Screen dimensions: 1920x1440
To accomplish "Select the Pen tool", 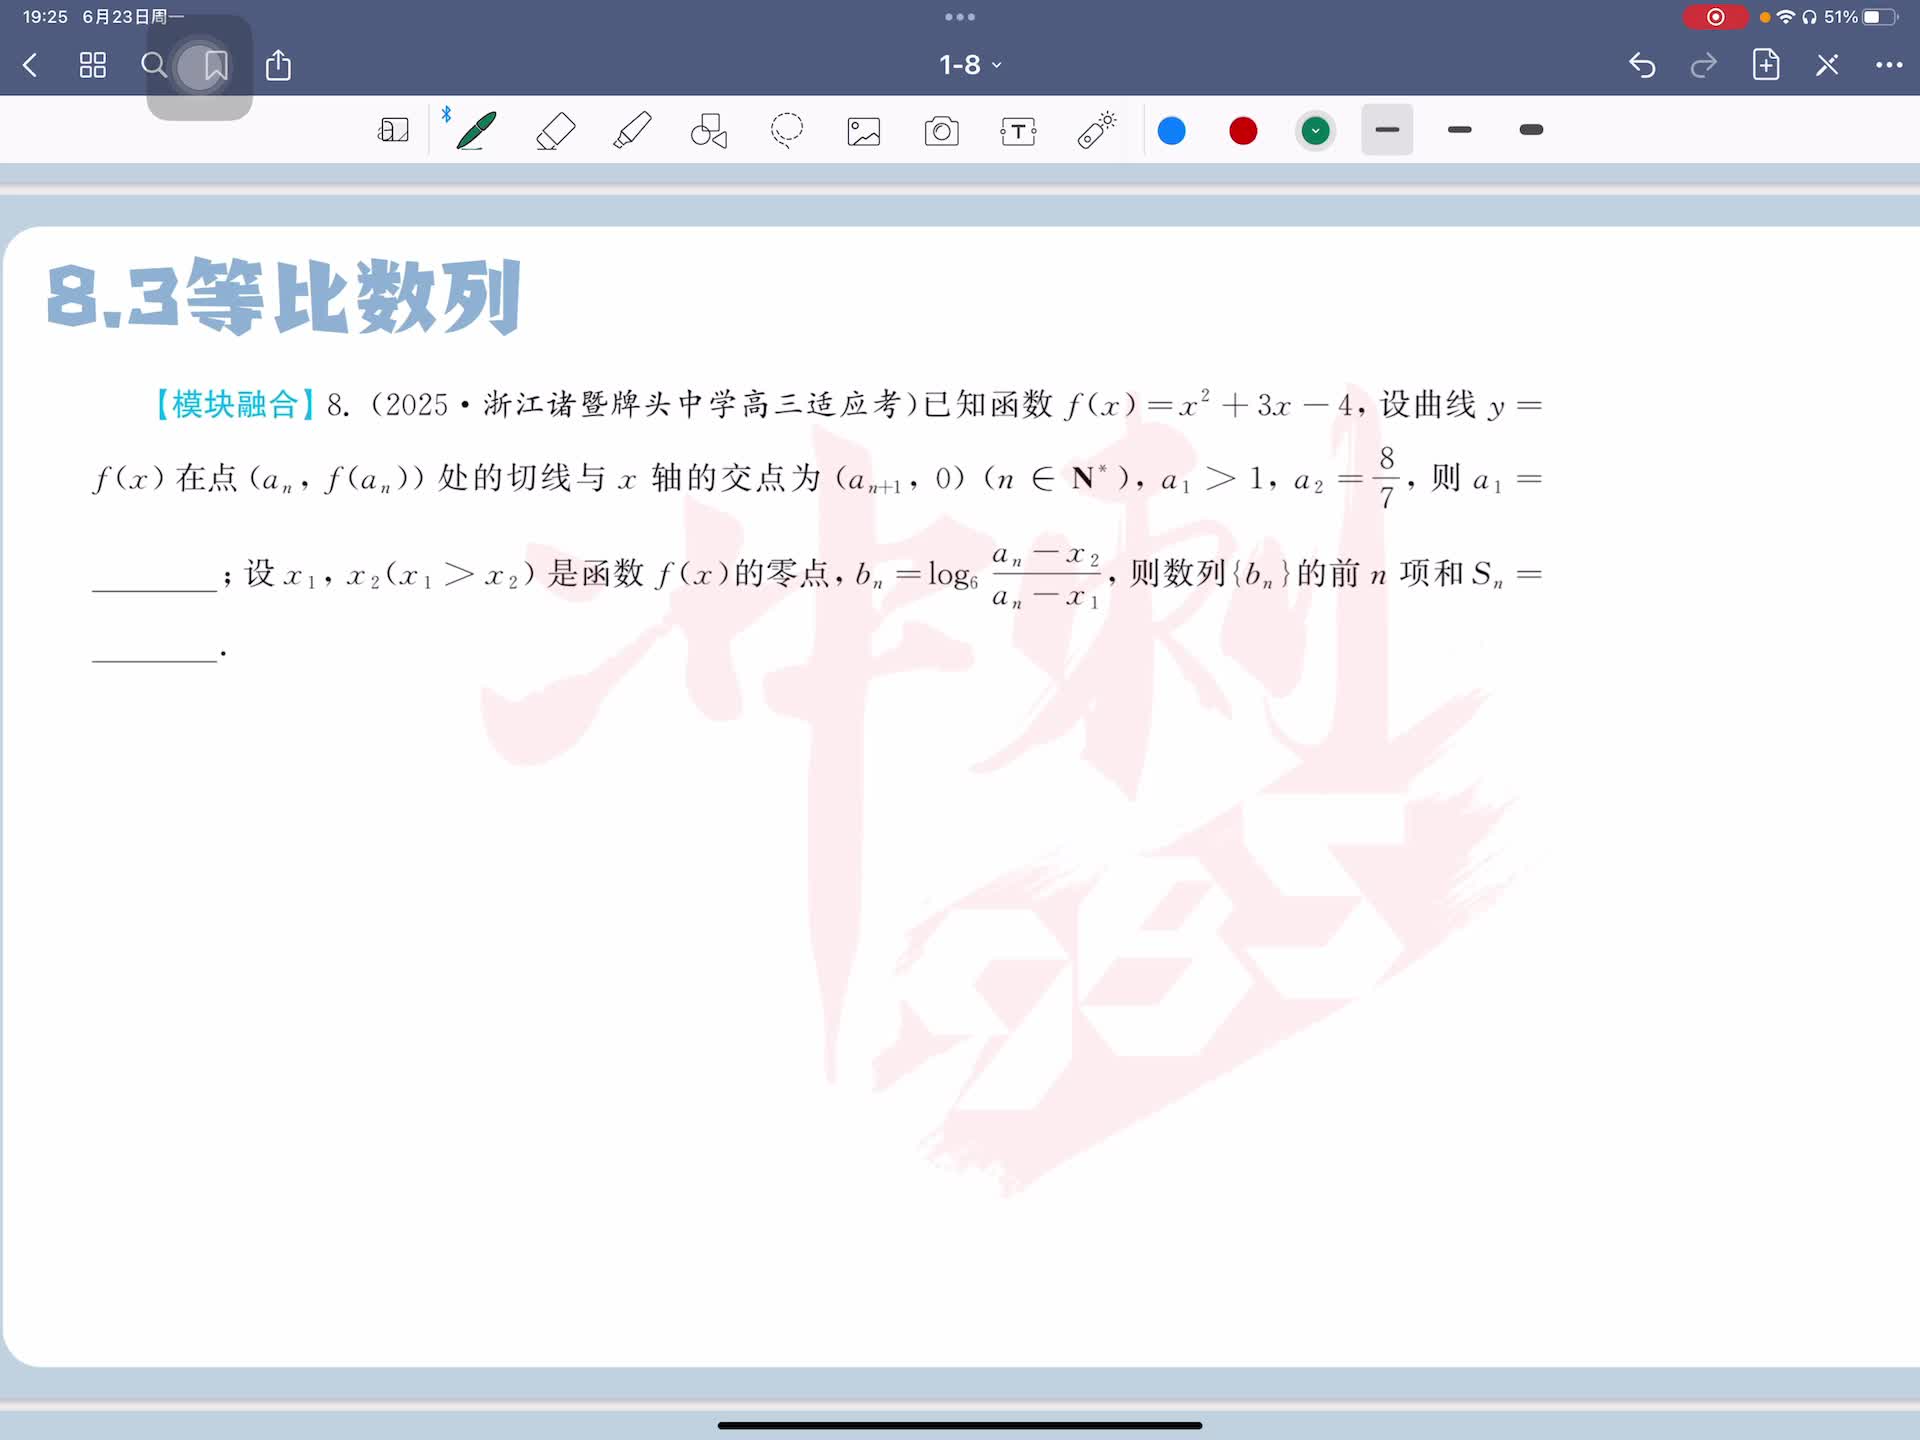I will (476, 130).
